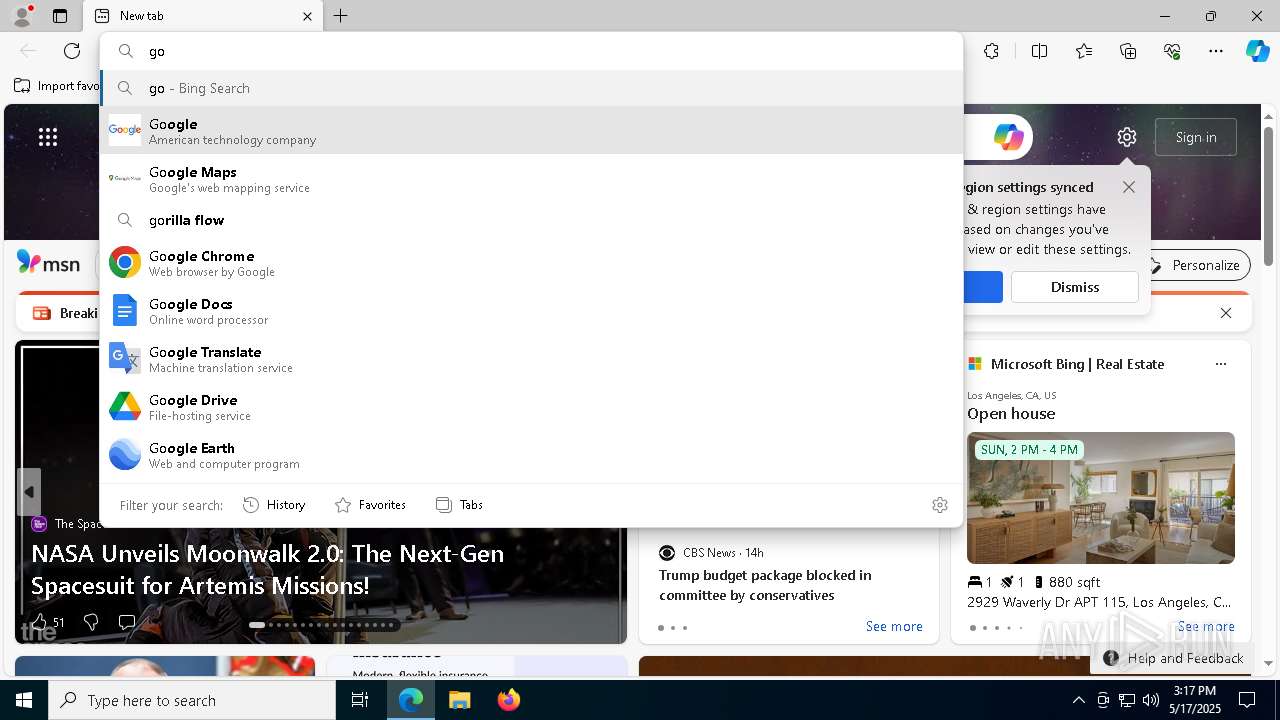Click the Personalize button
This screenshot has width=1280, height=720.
tap(1195, 265)
